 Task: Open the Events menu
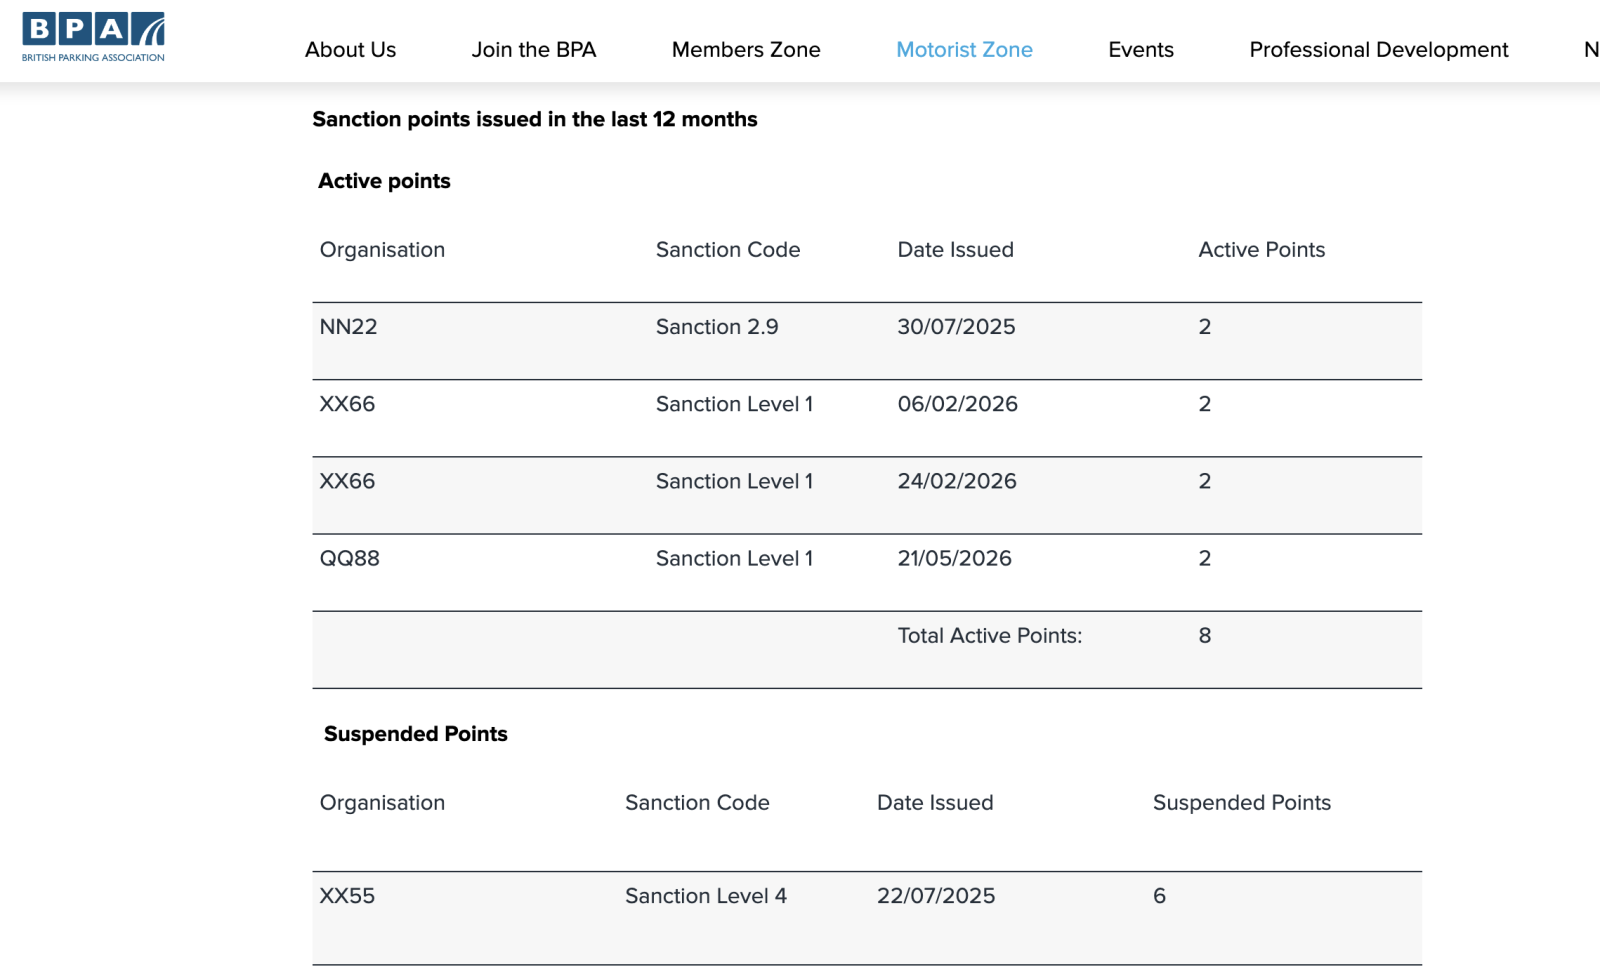(x=1141, y=49)
